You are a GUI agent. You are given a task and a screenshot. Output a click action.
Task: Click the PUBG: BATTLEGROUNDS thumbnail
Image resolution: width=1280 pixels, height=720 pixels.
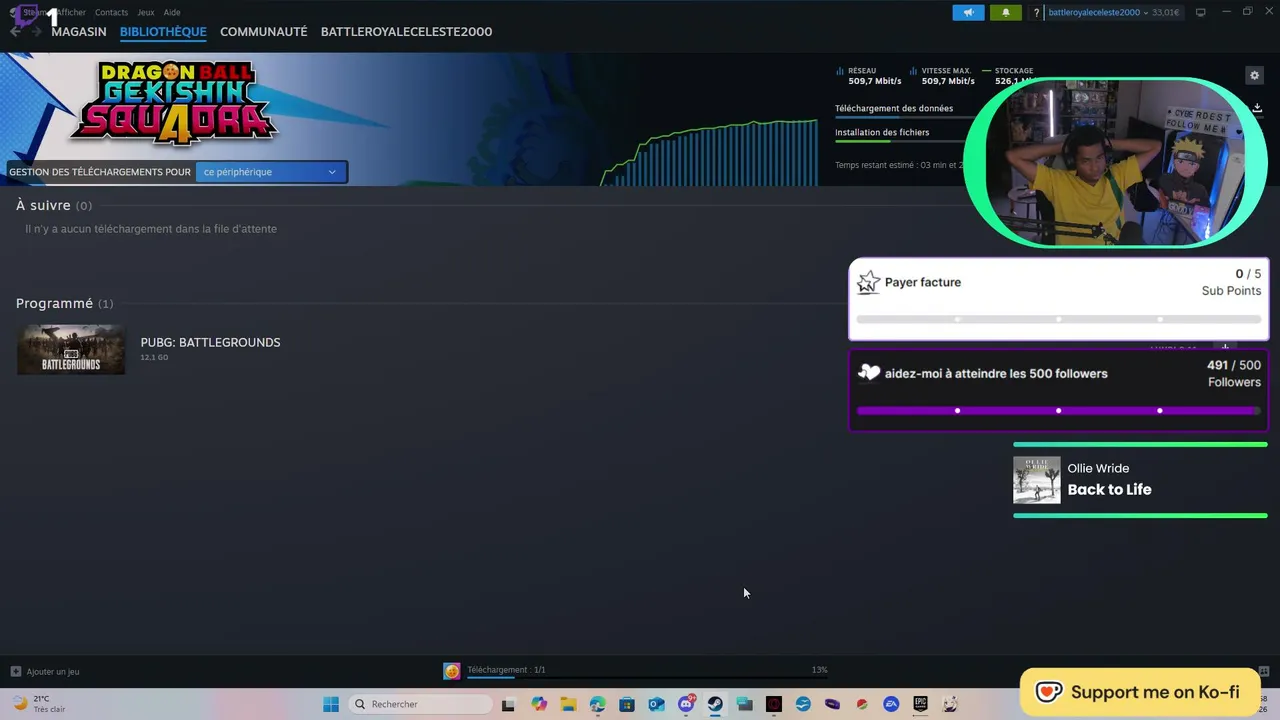click(x=71, y=349)
